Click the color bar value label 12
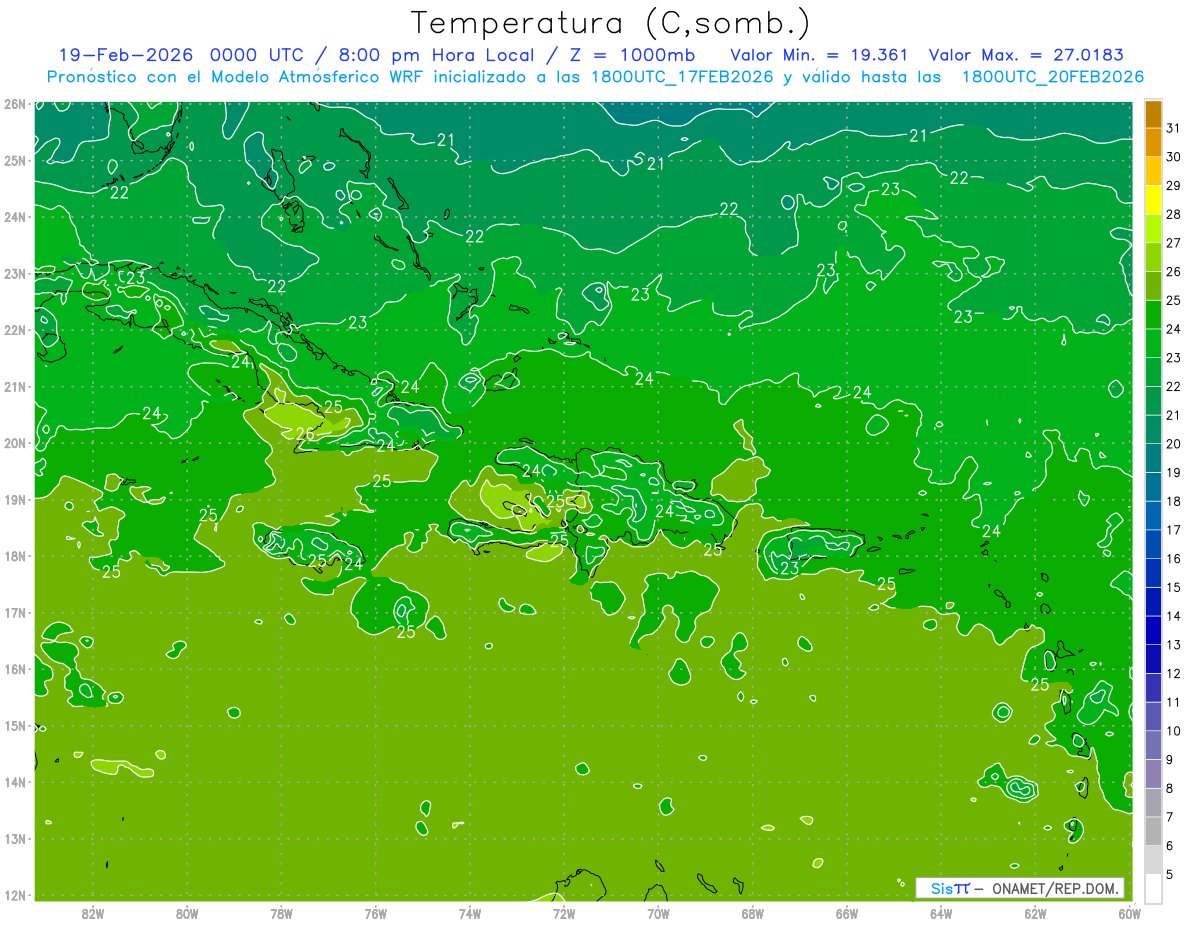1200x927 pixels. tap(1173, 673)
